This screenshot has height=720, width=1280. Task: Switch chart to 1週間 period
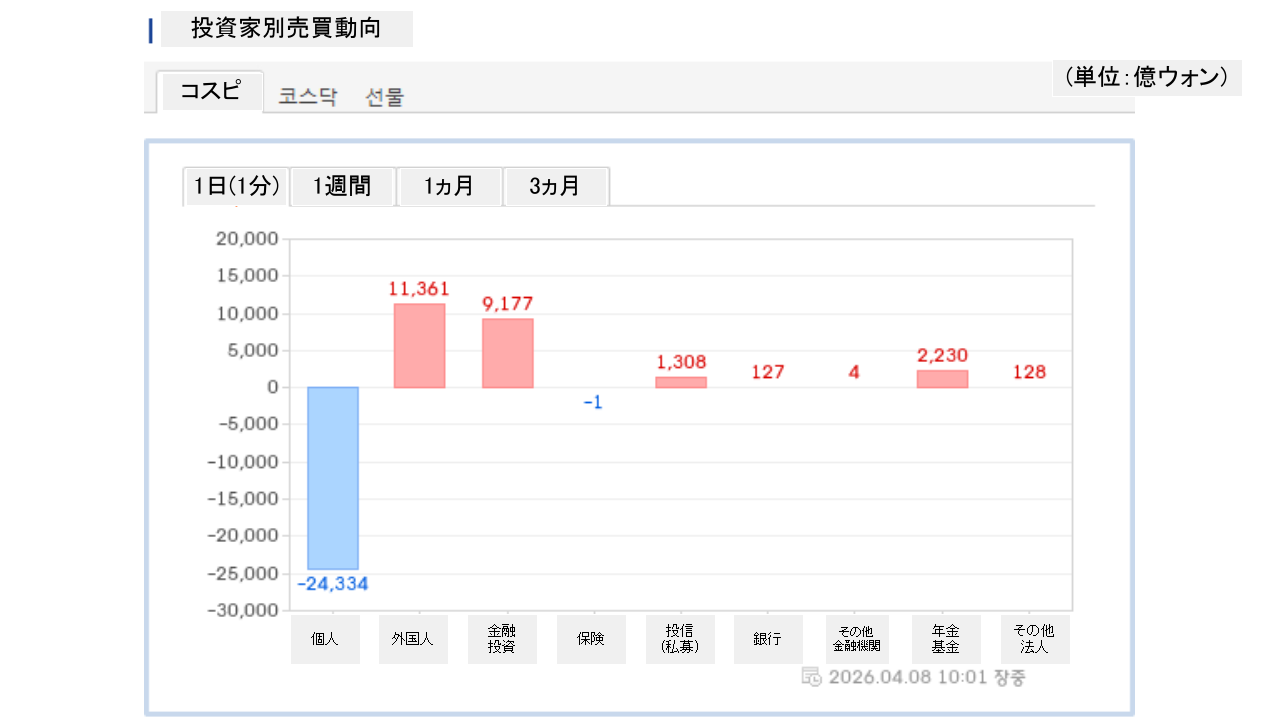(x=342, y=187)
